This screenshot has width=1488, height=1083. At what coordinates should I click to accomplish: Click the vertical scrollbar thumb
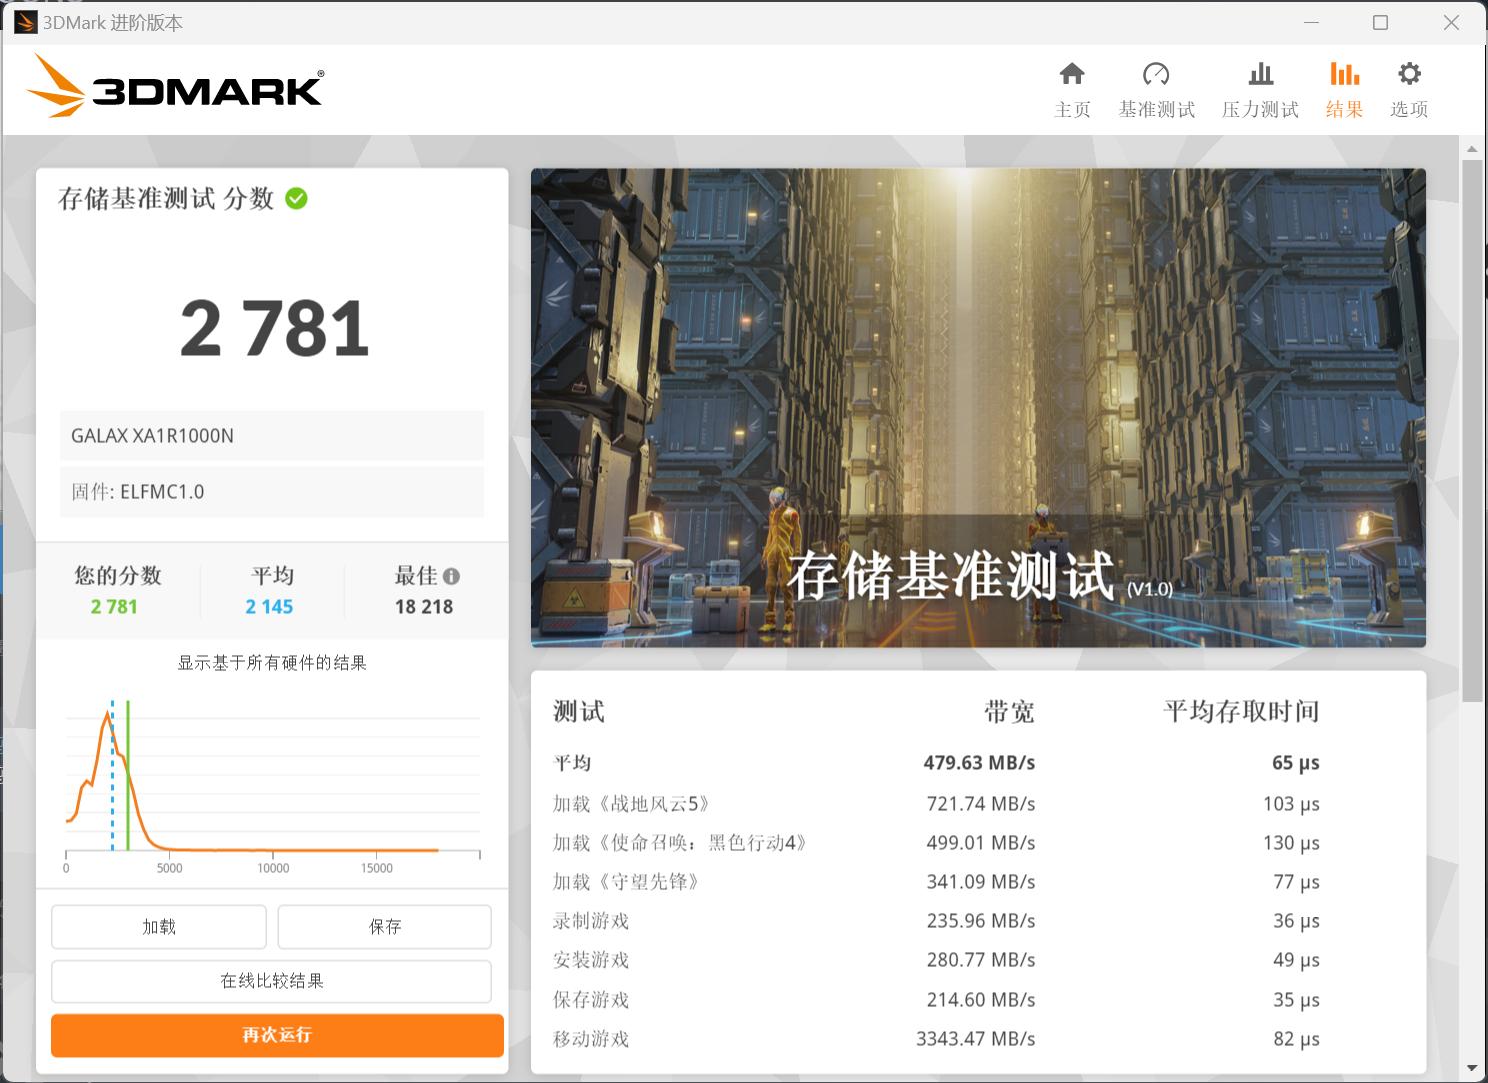coord(1471,430)
